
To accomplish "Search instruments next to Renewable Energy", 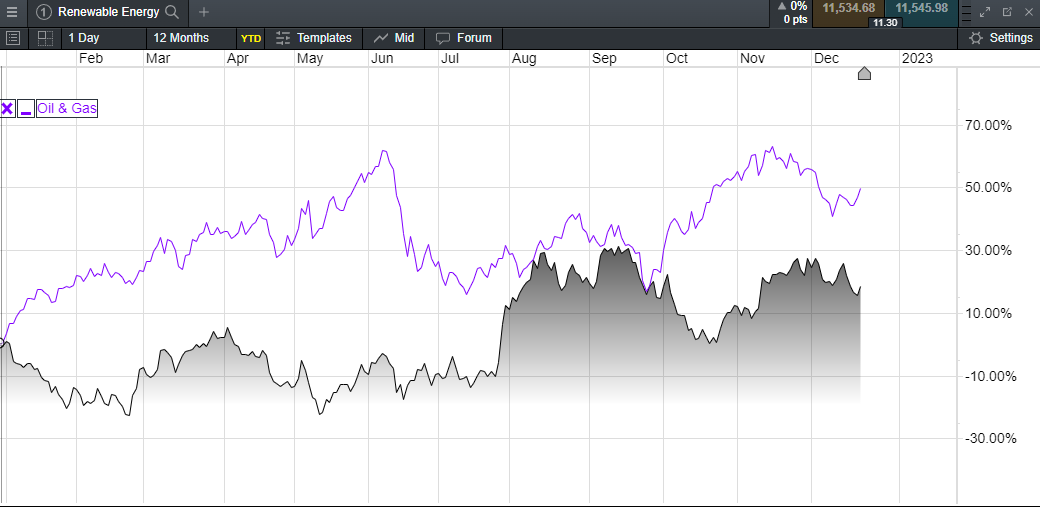I will tap(172, 12).
